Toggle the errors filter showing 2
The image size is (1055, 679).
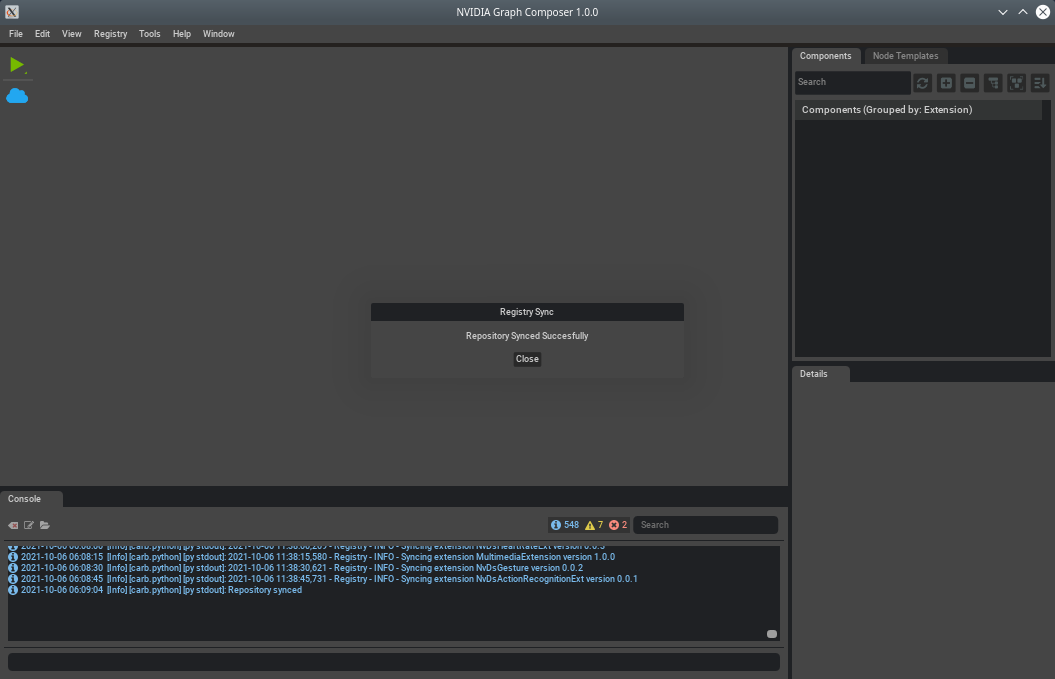618,525
